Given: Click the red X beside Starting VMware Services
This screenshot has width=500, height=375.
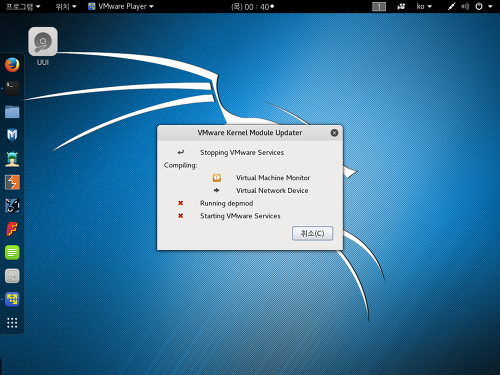Looking at the screenshot, I should click(181, 216).
